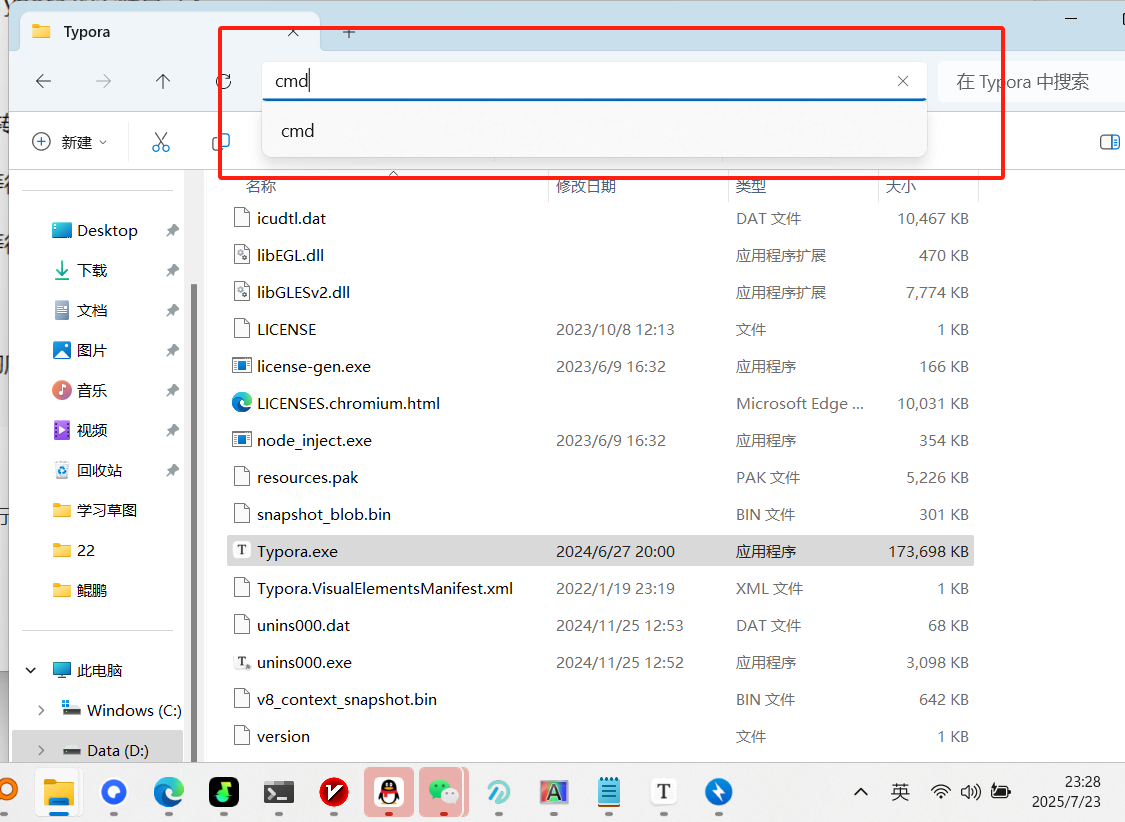Open Microsoft Edge from the taskbar
Screen dimensions: 1125x822
click(169, 792)
